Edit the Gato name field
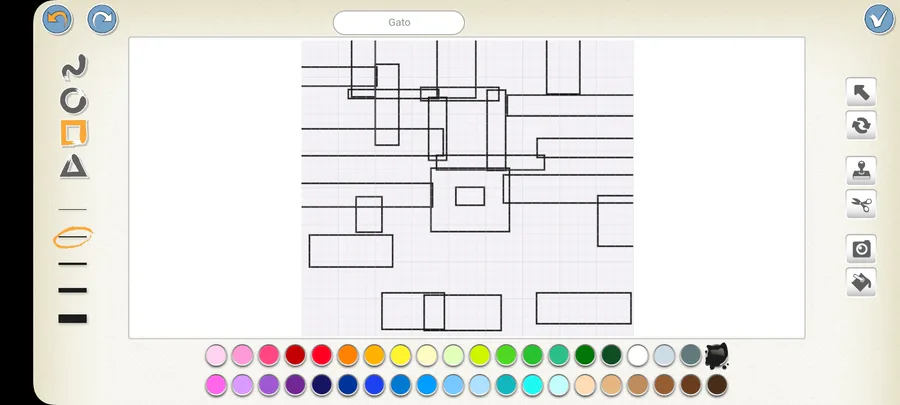The width and height of the screenshot is (900, 405). (399, 22)
